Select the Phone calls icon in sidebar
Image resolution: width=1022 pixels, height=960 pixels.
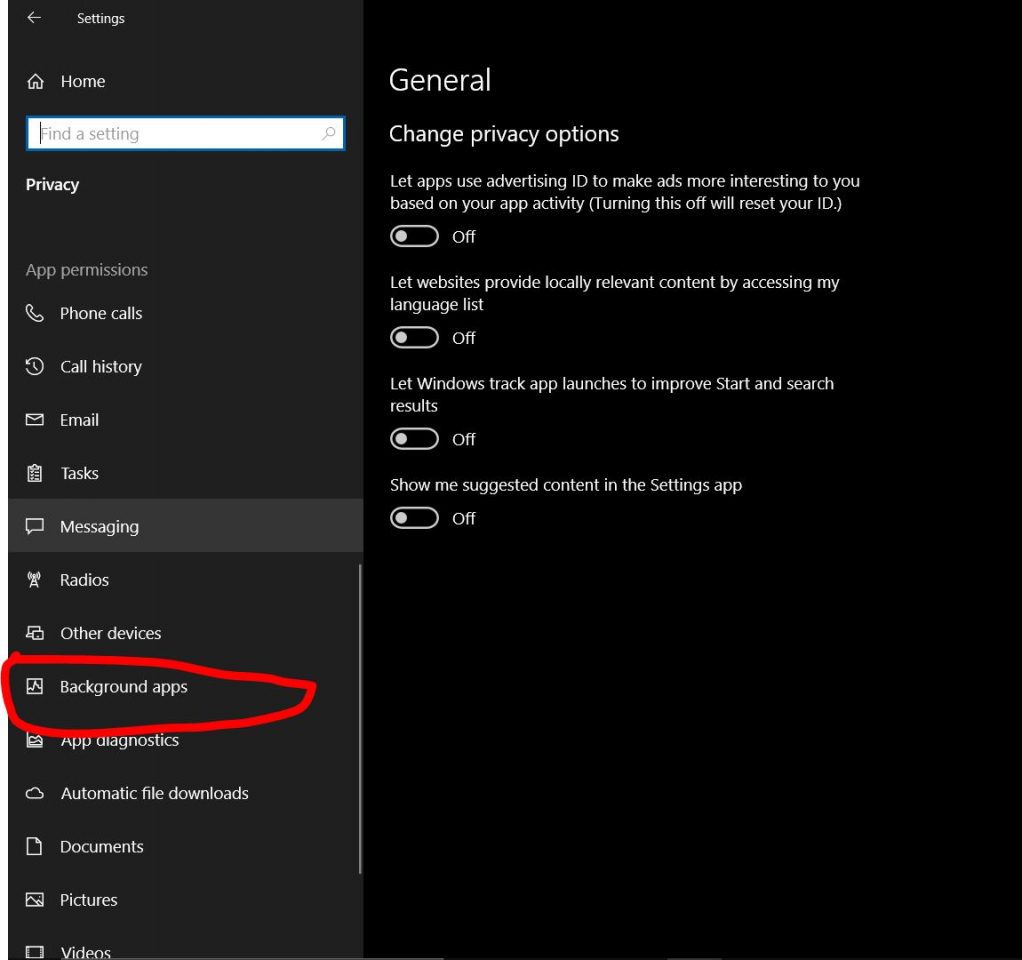tap(35, 313)
